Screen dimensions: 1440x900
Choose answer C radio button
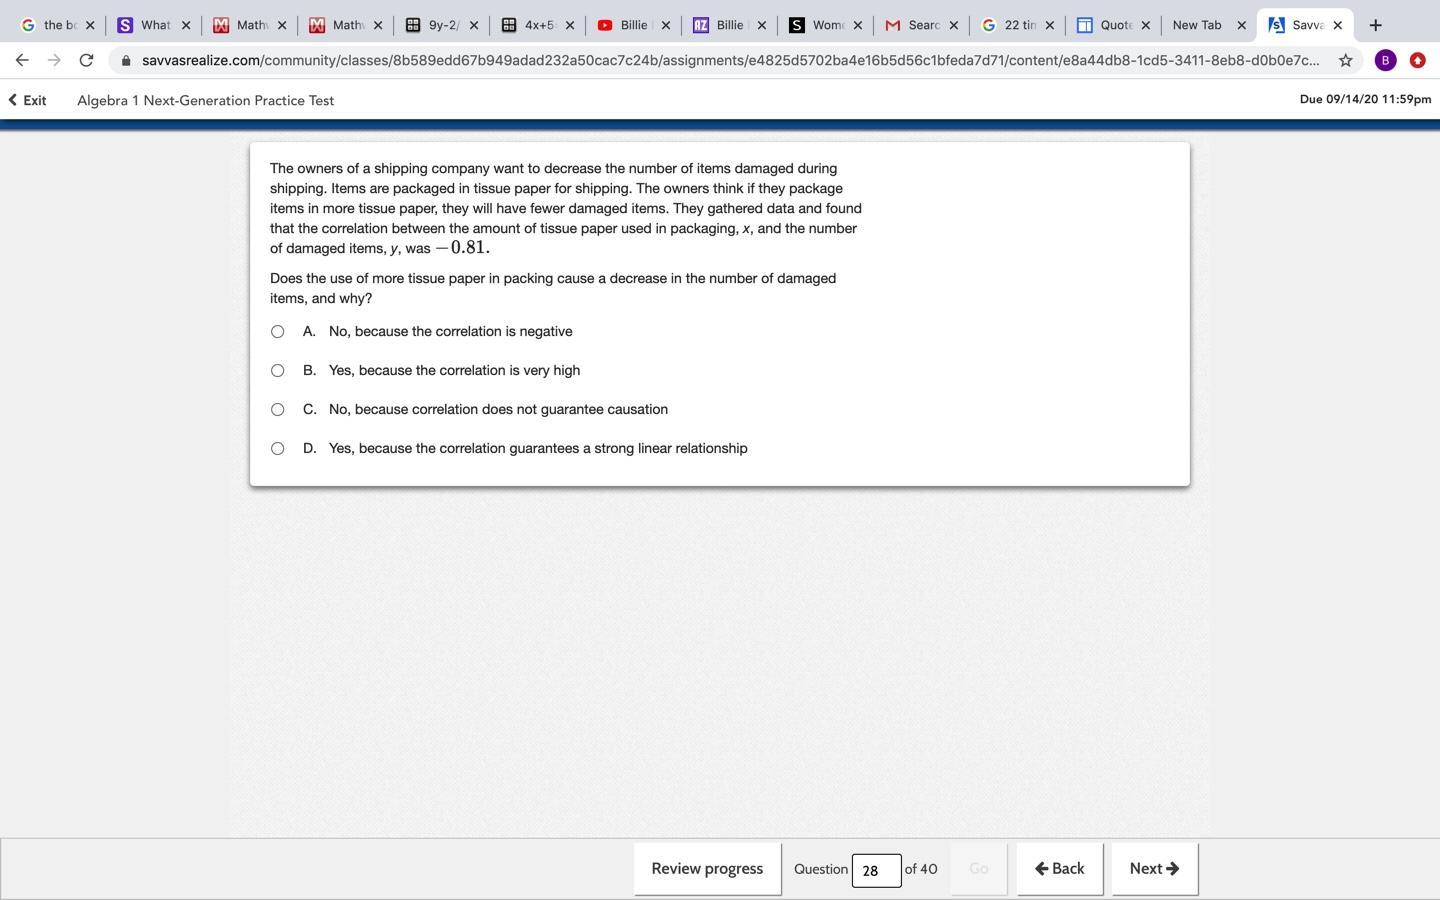point(278,410)
